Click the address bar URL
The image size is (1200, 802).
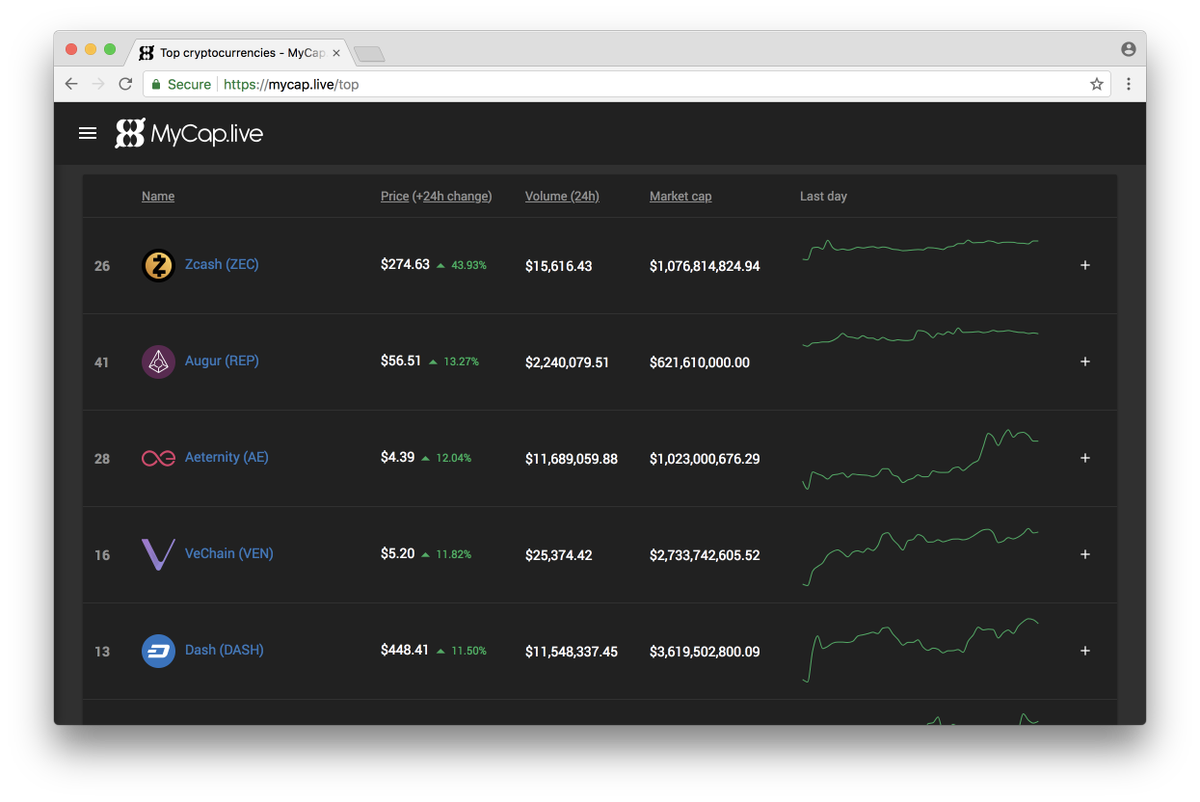(x=291, y=84)
